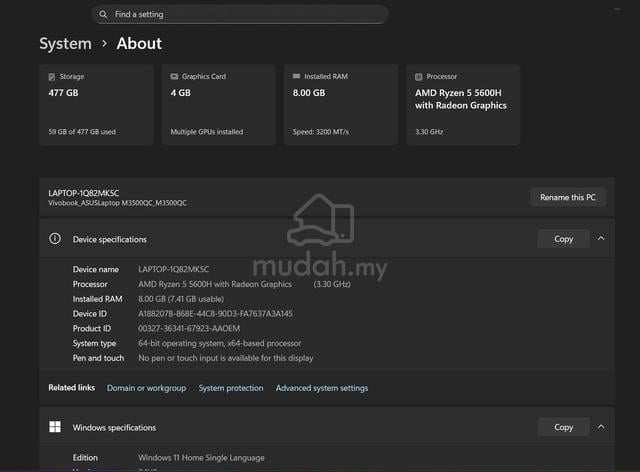The height and width of the screenshot is (472, 640).
Task: Focus the Find a setting search box
Action: point(240,14)
